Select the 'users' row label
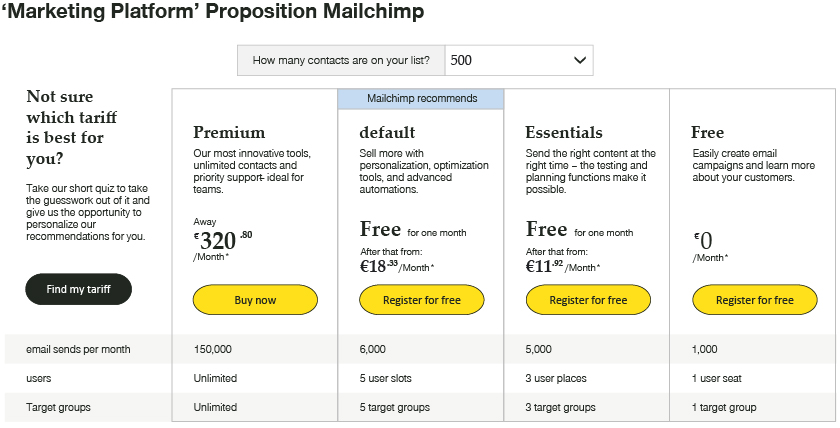This screenshot has width=840, height=428. pyautogui.click(x=40, y=378)
